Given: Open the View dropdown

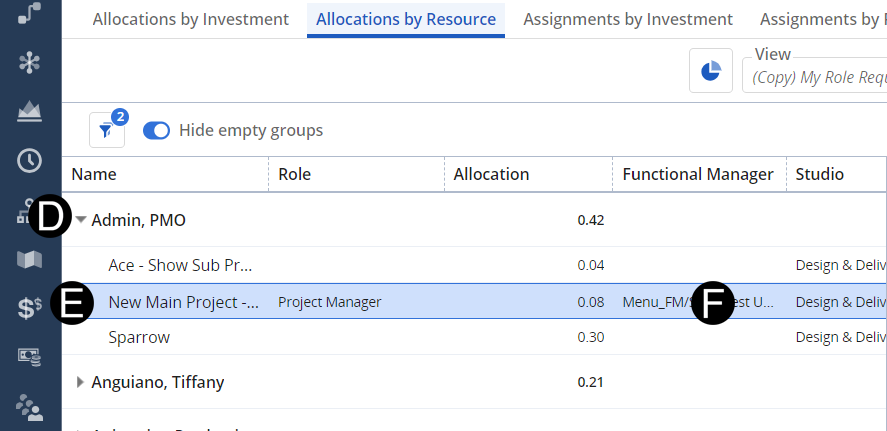Looking at the screenshot, I should [815, 76].
